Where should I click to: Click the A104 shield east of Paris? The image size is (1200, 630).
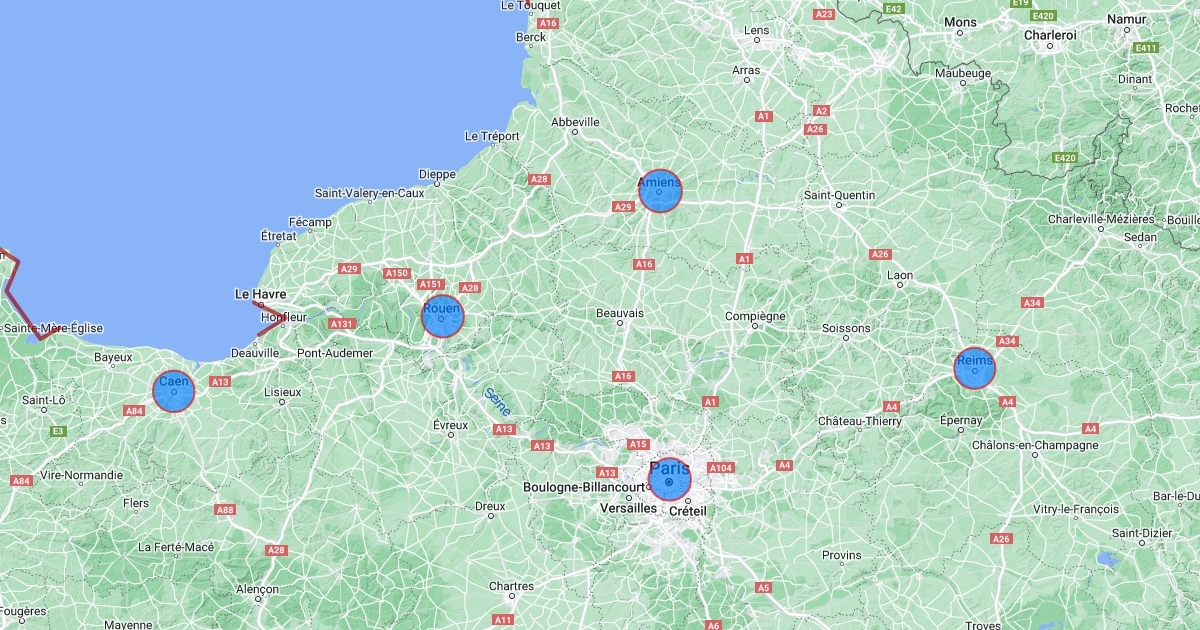coord(721,468)
